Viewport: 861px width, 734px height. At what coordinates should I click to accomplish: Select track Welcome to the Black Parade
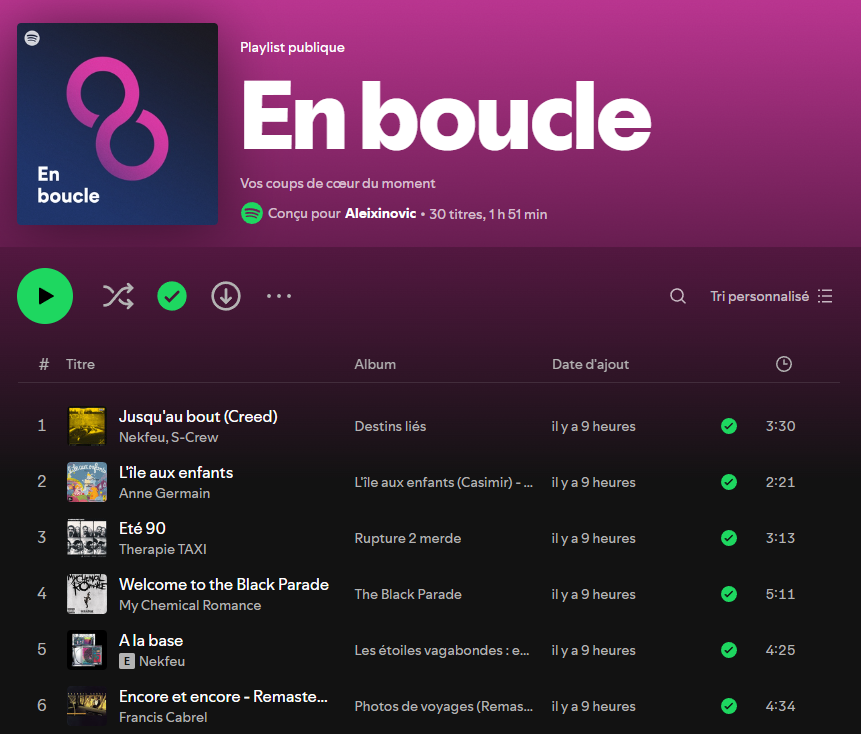(224, 585)
